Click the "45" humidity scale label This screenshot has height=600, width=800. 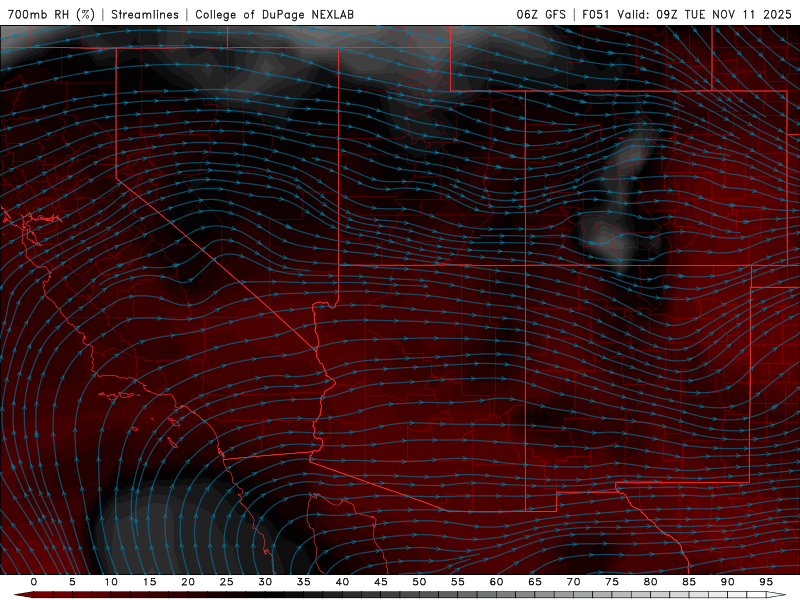[x=381, y=582]
